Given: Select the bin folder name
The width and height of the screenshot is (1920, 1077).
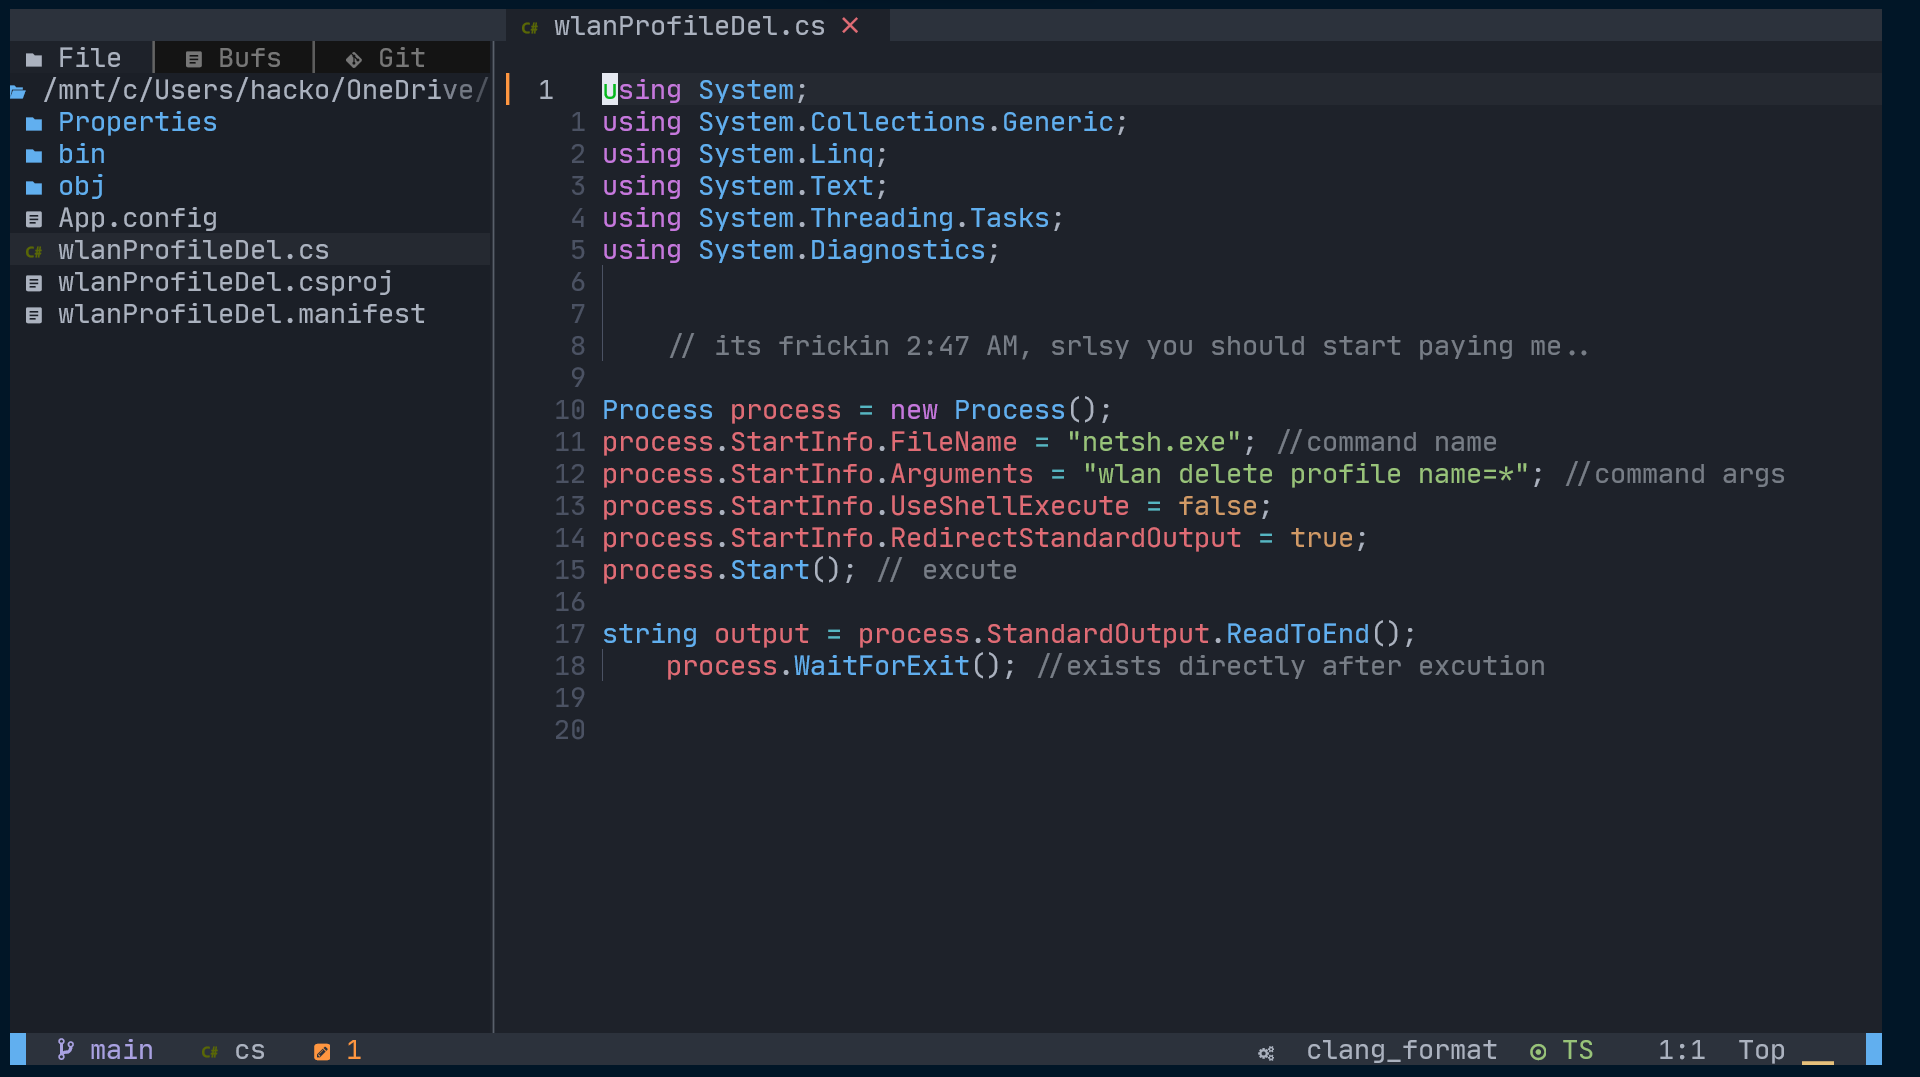Looking at the screenshot, I should click(81, 154).
